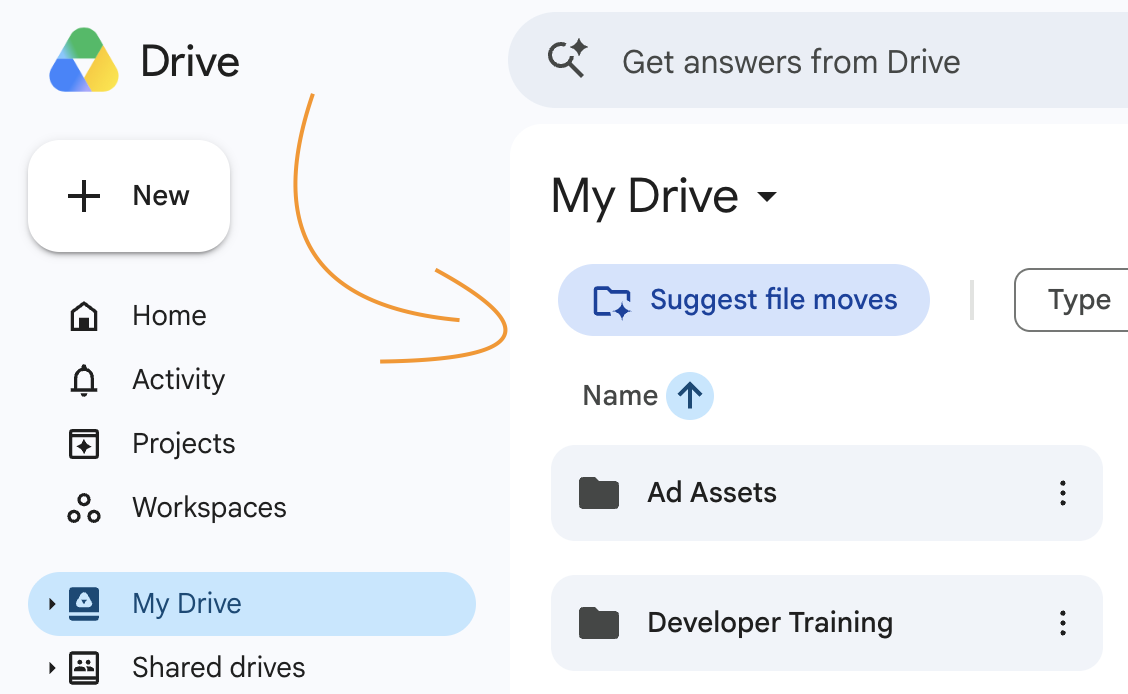Create a new item with the New button
The image size is (1128, 694).
coord(129,196)
